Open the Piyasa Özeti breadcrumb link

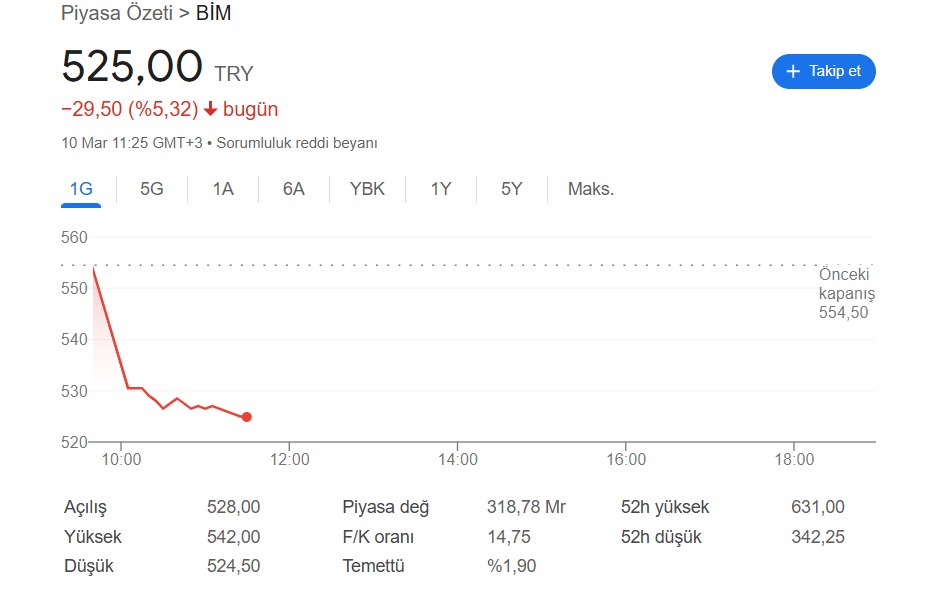pos(117,14)
